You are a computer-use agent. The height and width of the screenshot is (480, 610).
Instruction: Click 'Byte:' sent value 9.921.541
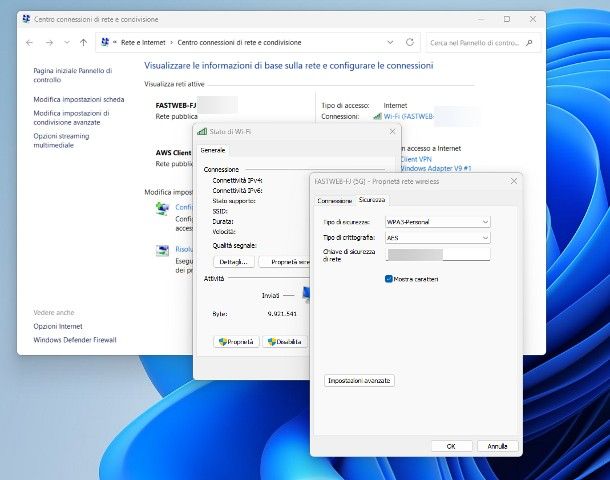pos(282,314)
